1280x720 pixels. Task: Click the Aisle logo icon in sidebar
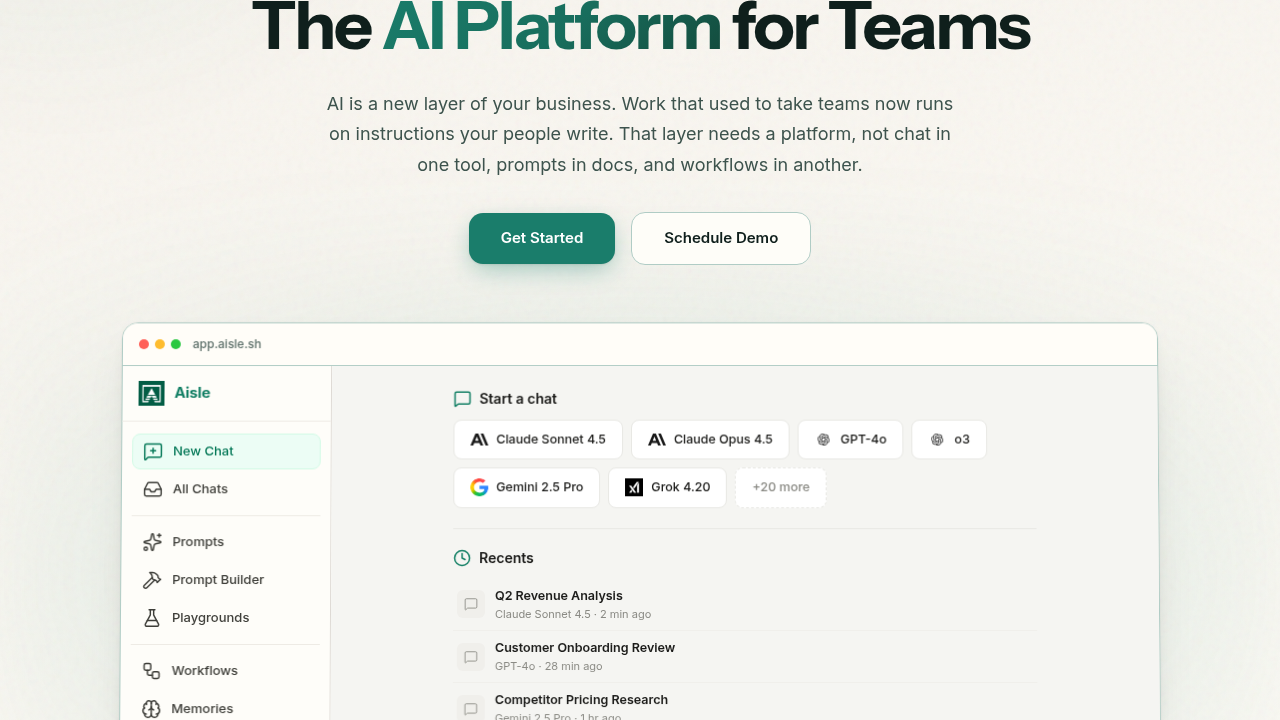pyautogui.click(x=151, y=393)
